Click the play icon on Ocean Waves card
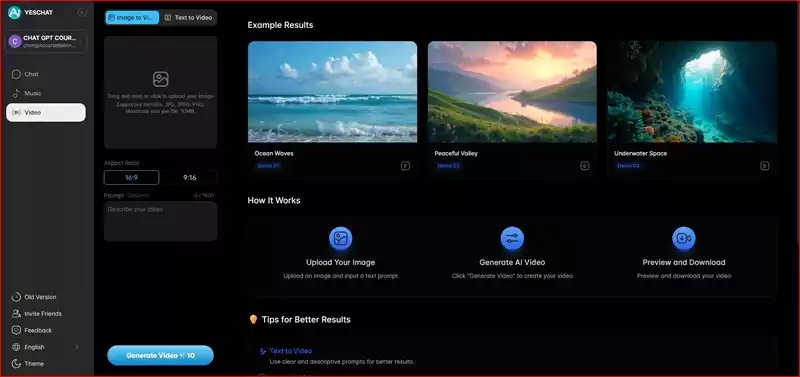 (x=405, y=166)
